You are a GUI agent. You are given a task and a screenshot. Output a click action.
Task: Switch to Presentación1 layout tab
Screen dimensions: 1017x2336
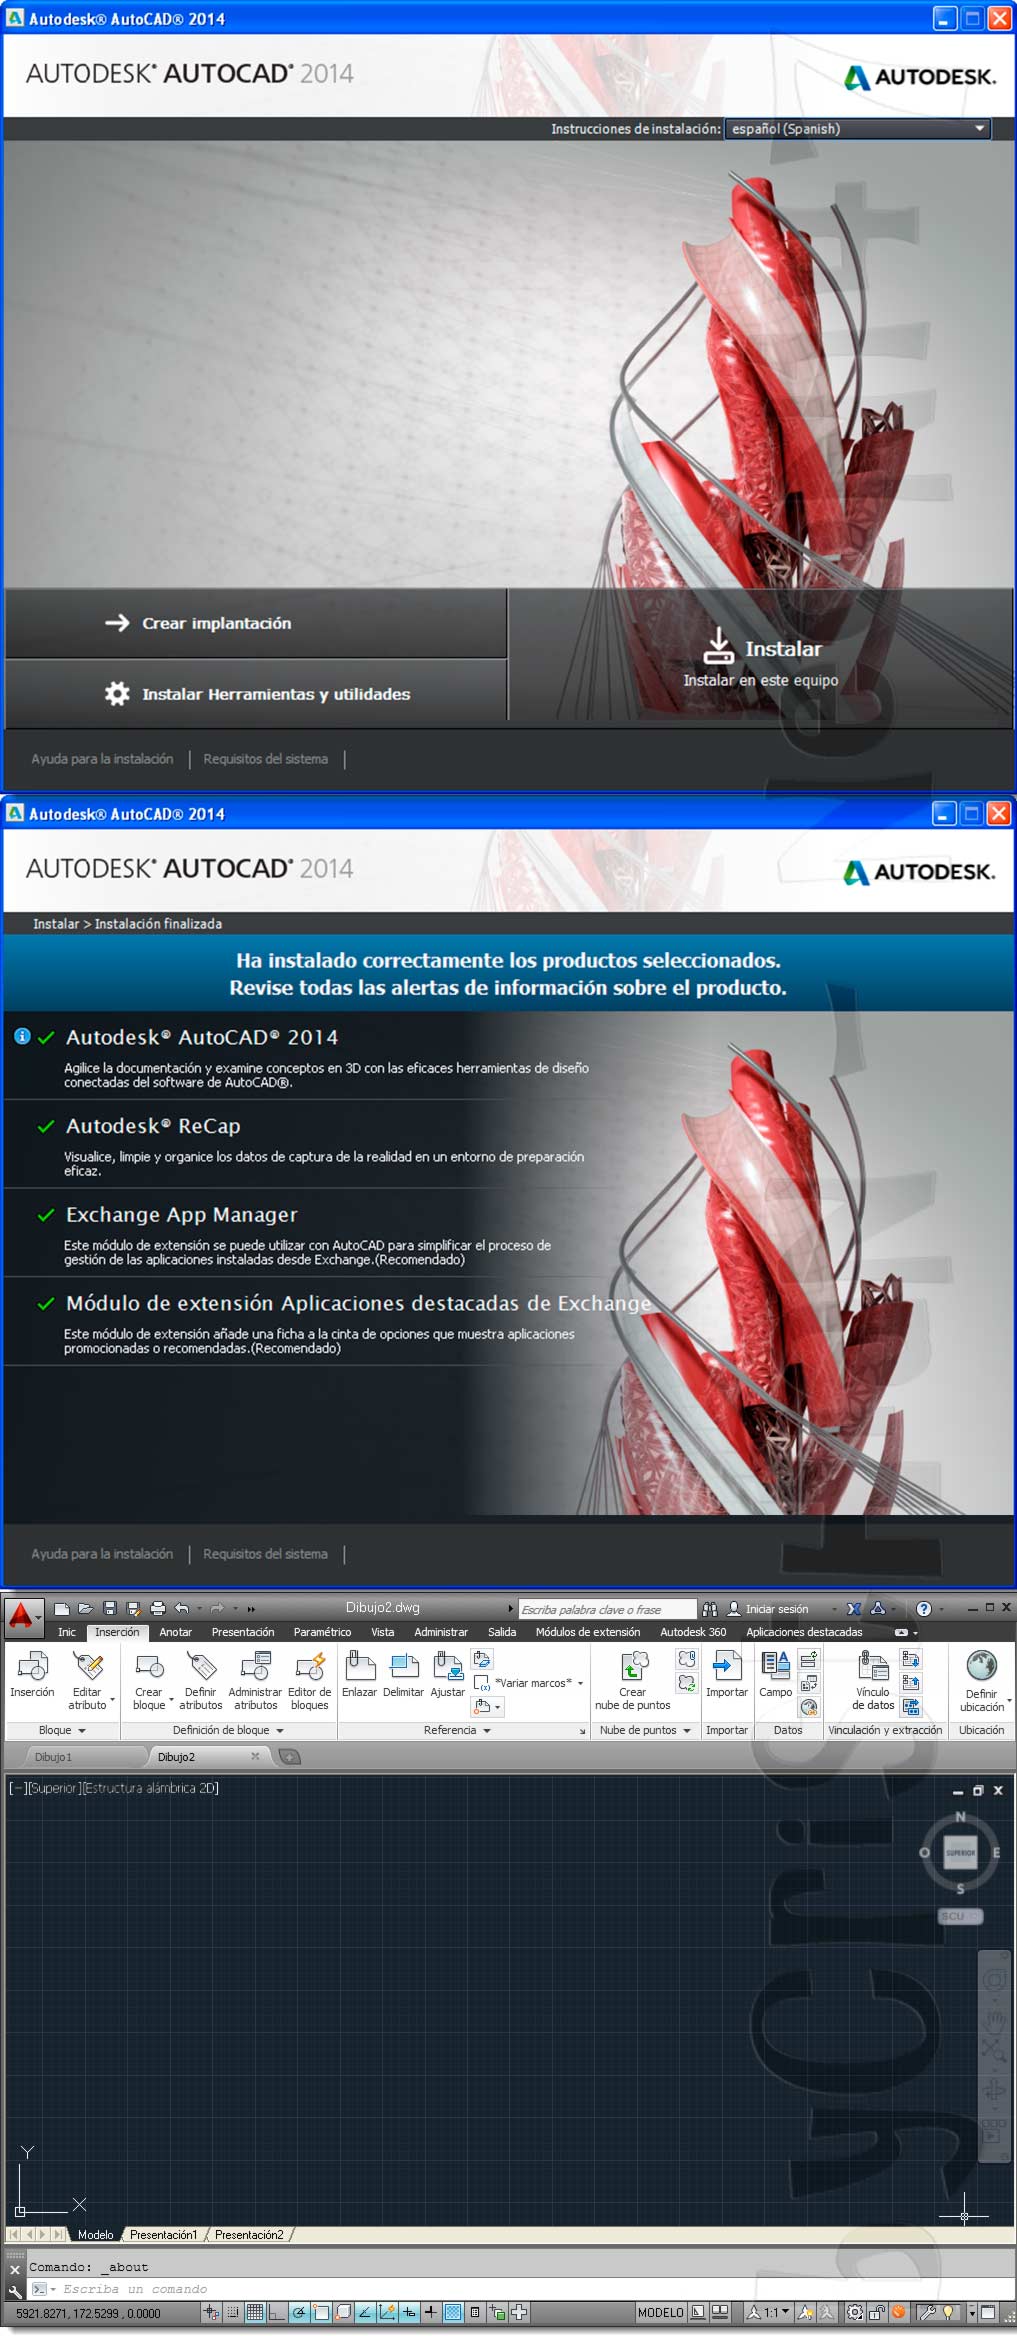(x=163, y=2235)
